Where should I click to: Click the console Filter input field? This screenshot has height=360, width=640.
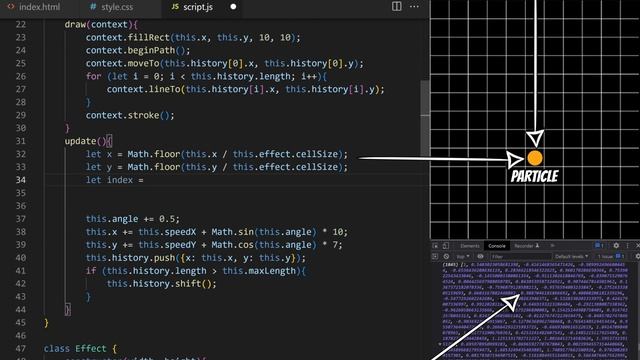pyautogui.click(x=521, y=256)
